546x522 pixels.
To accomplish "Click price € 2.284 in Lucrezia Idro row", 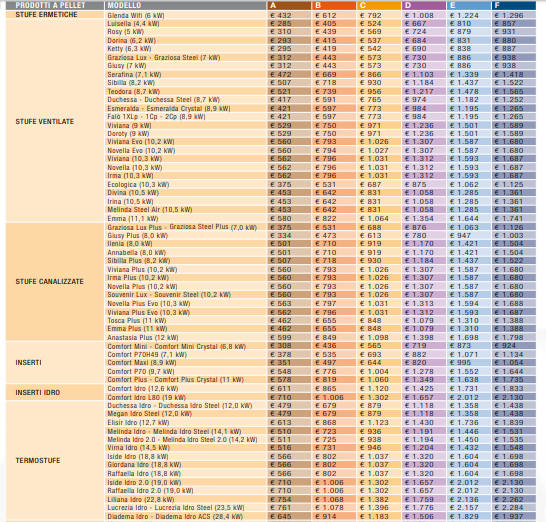I will [x=509, y=508].
